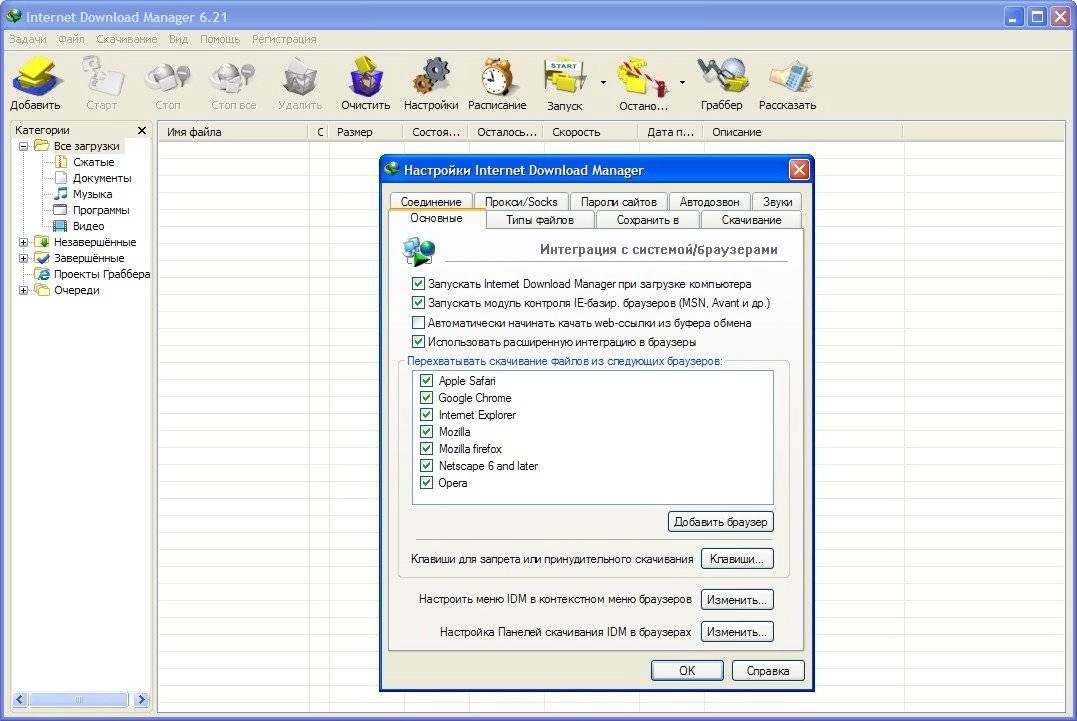Collapse the Все загрузки tree node
The width and height of the screenshot is (1077, 721).
pos(23,146)
